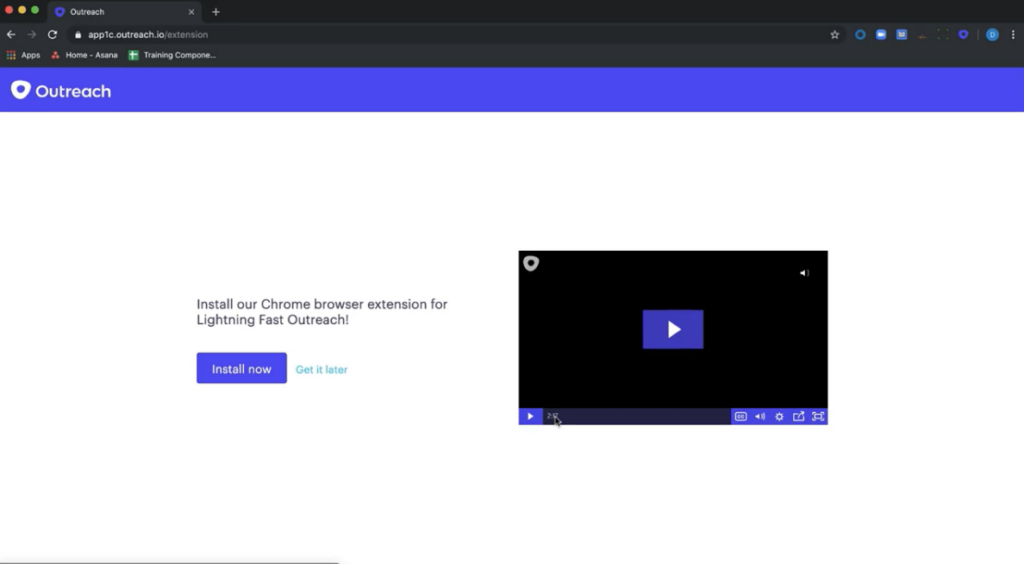Toggle closed captions on the video
Image resolution: width=1024 pixels, height=564 pixels.
[x=741, y=416]
